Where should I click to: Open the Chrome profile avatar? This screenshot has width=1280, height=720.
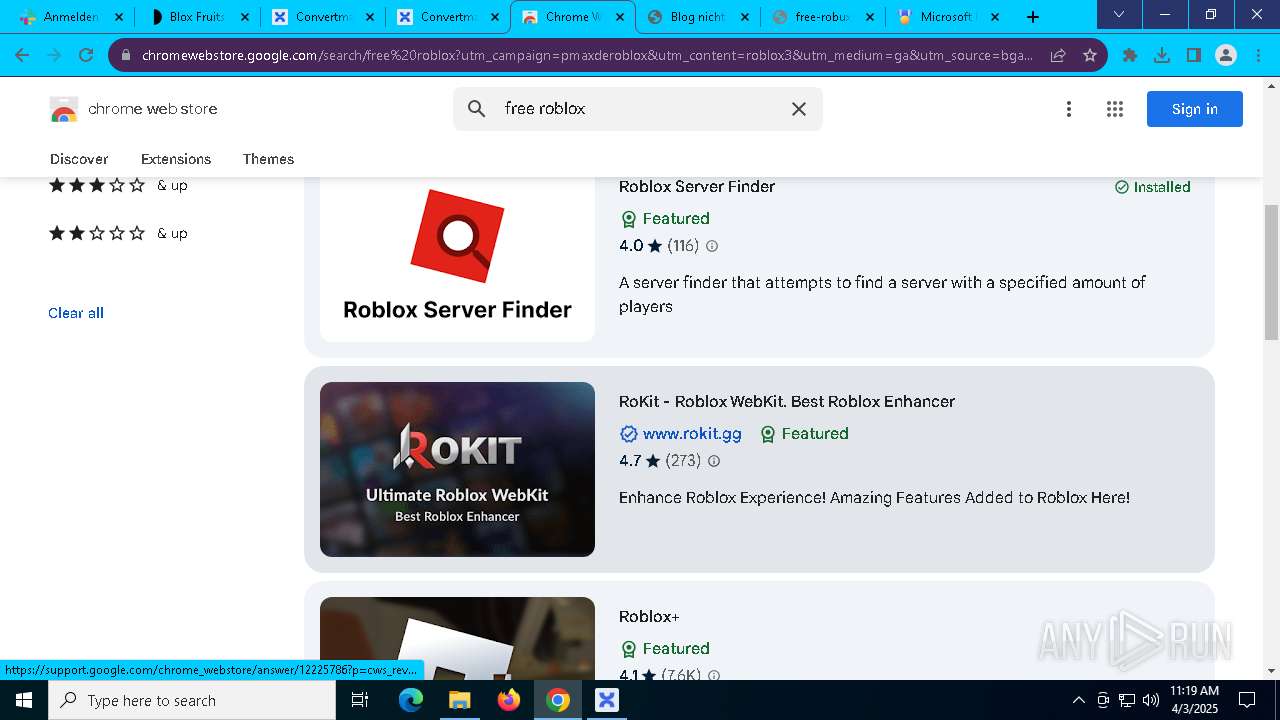click(1226, 55)
